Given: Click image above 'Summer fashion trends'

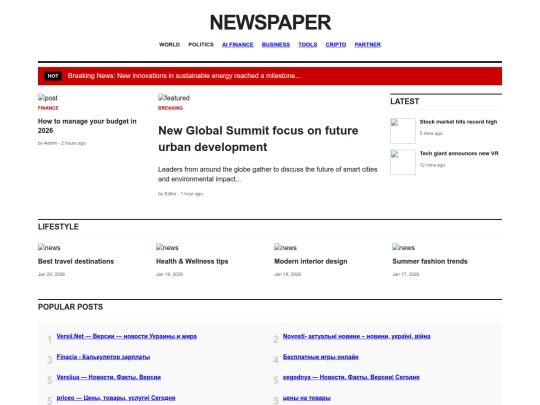Looking at the screenshot, I should pyautogui.click(x=403, y=247).
